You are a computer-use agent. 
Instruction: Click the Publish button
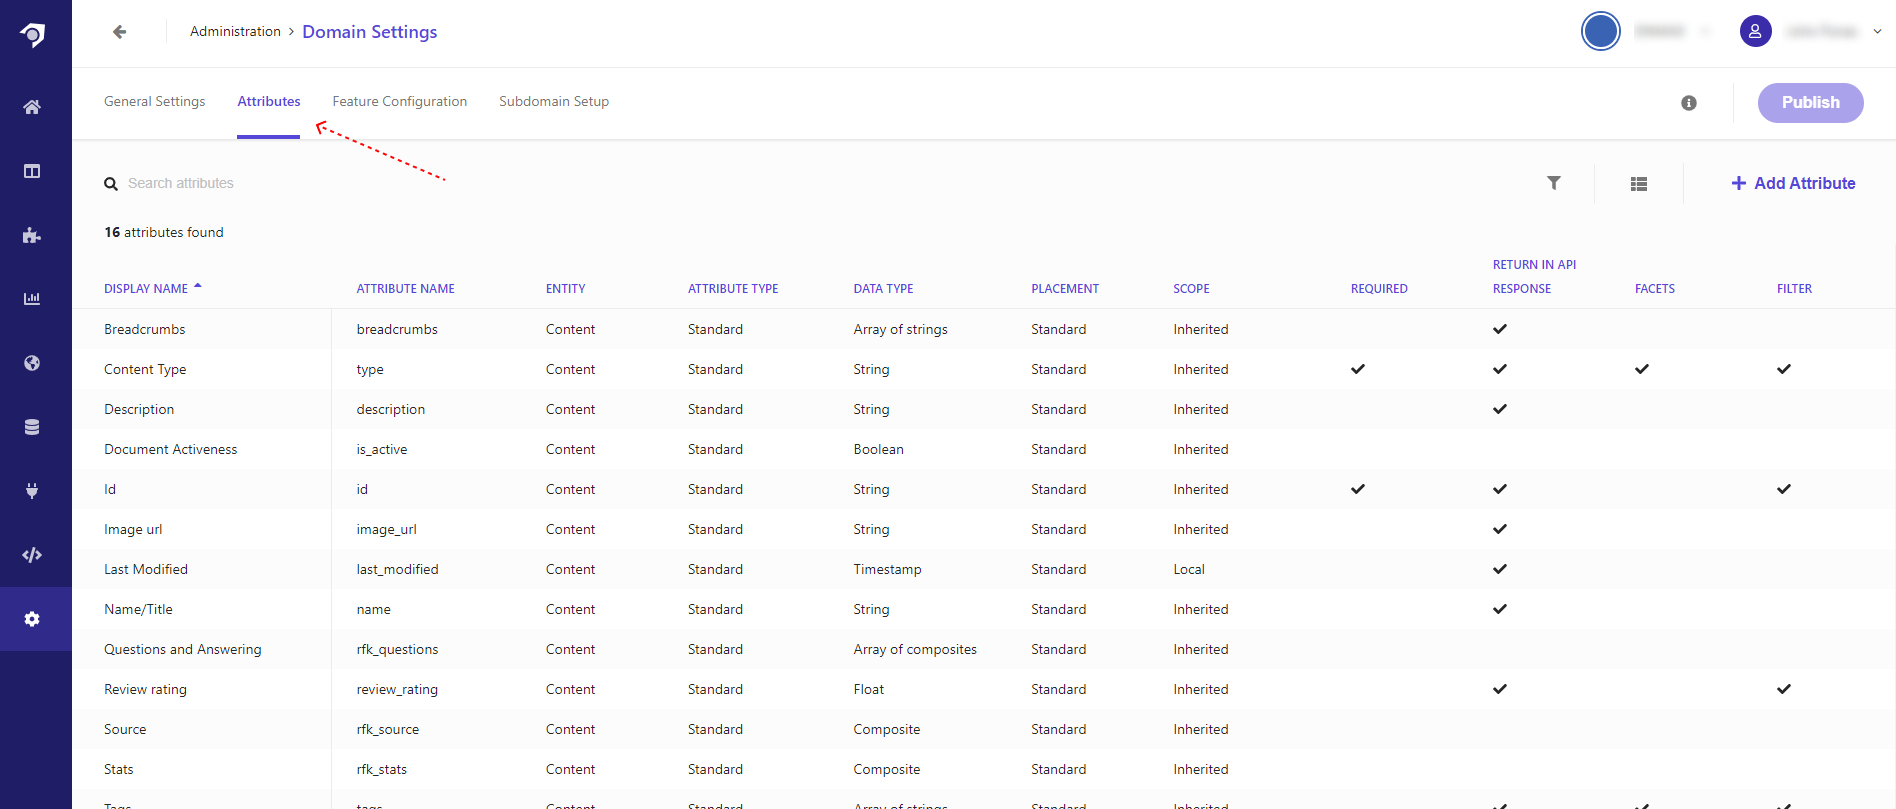tap(1810, 103)
